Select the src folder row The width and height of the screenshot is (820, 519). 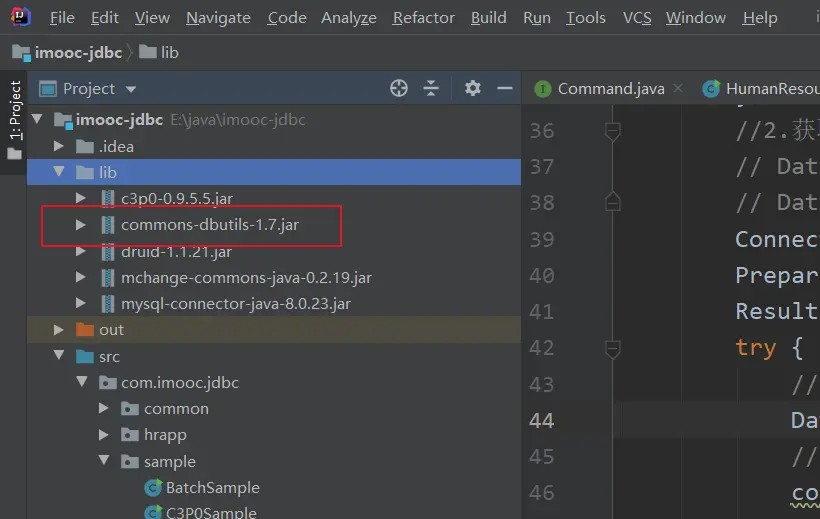coord(274,356)
